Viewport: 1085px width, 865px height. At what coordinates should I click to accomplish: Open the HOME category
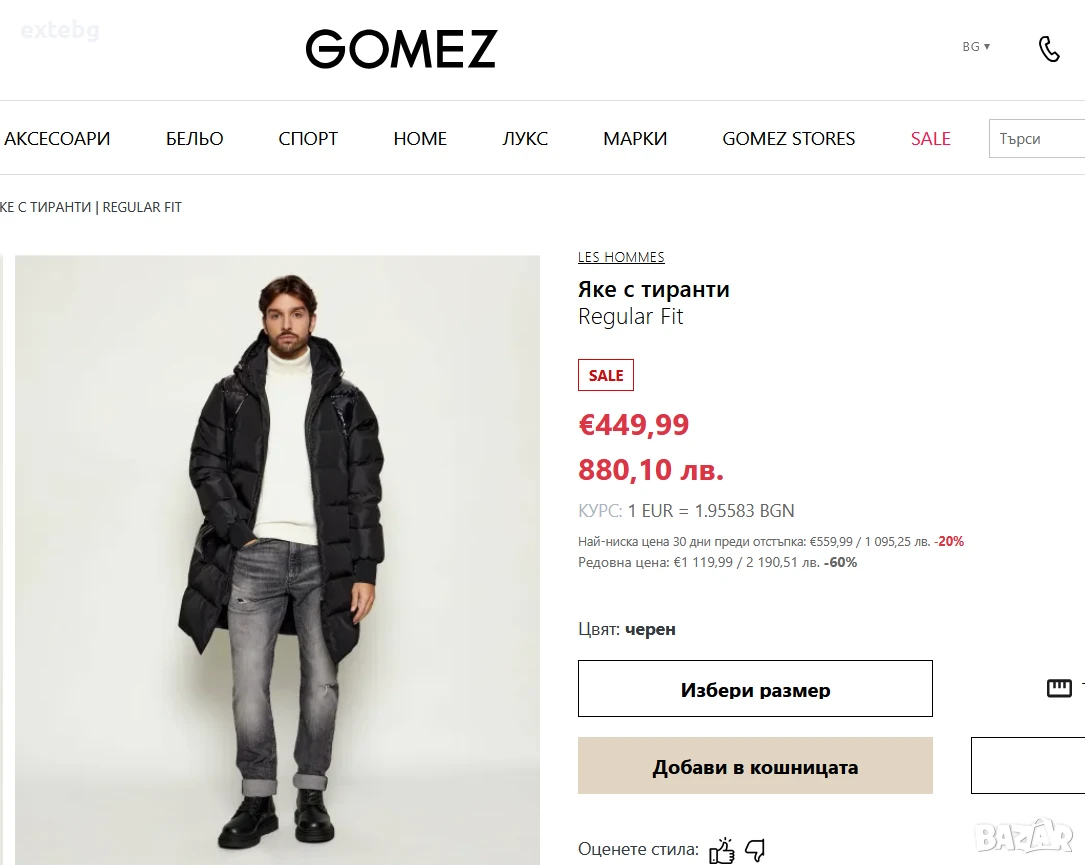[x=420, y=138]
